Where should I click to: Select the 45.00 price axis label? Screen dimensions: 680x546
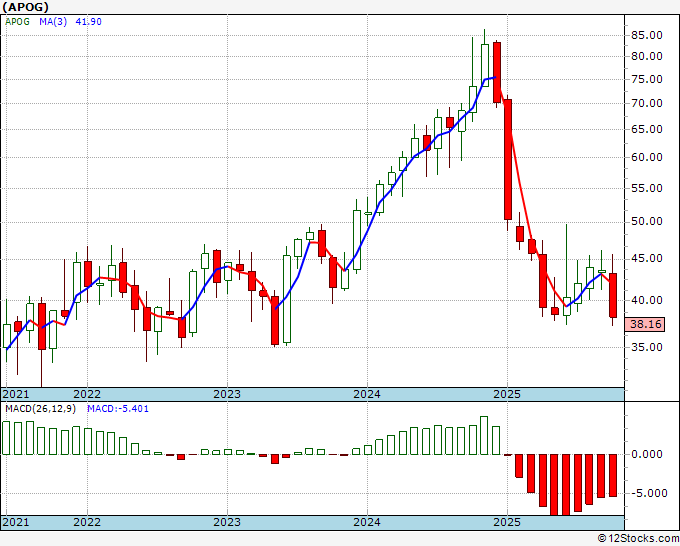pos(647,258)
